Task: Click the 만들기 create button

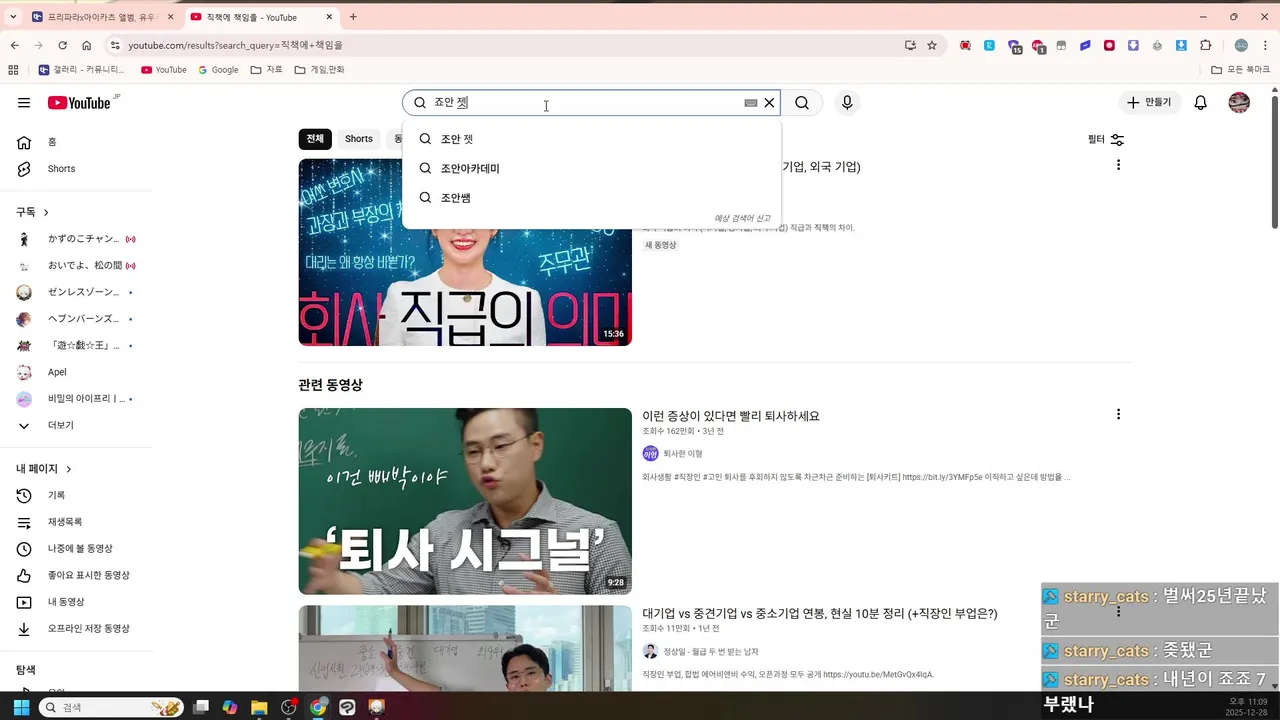Action: pos(1149,103)
